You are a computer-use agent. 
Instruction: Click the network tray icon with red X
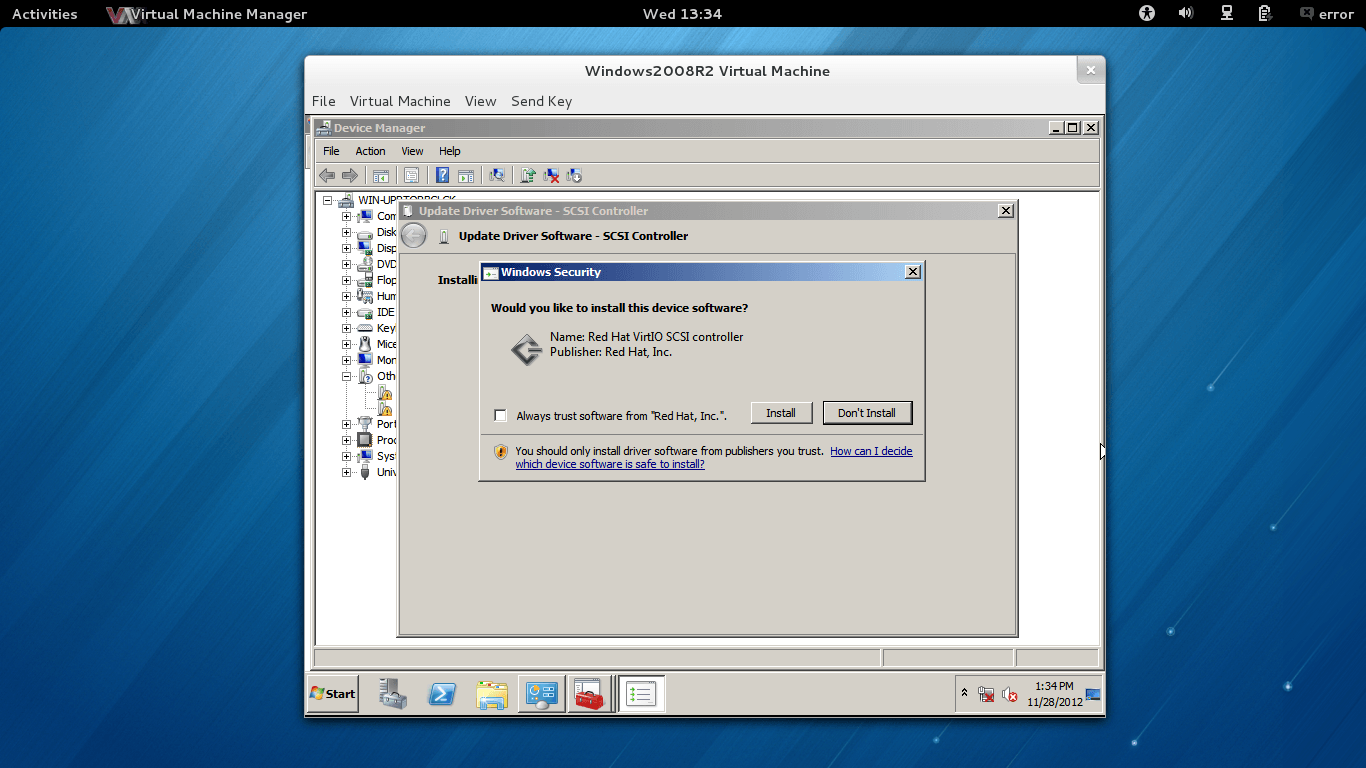[986, 694]
